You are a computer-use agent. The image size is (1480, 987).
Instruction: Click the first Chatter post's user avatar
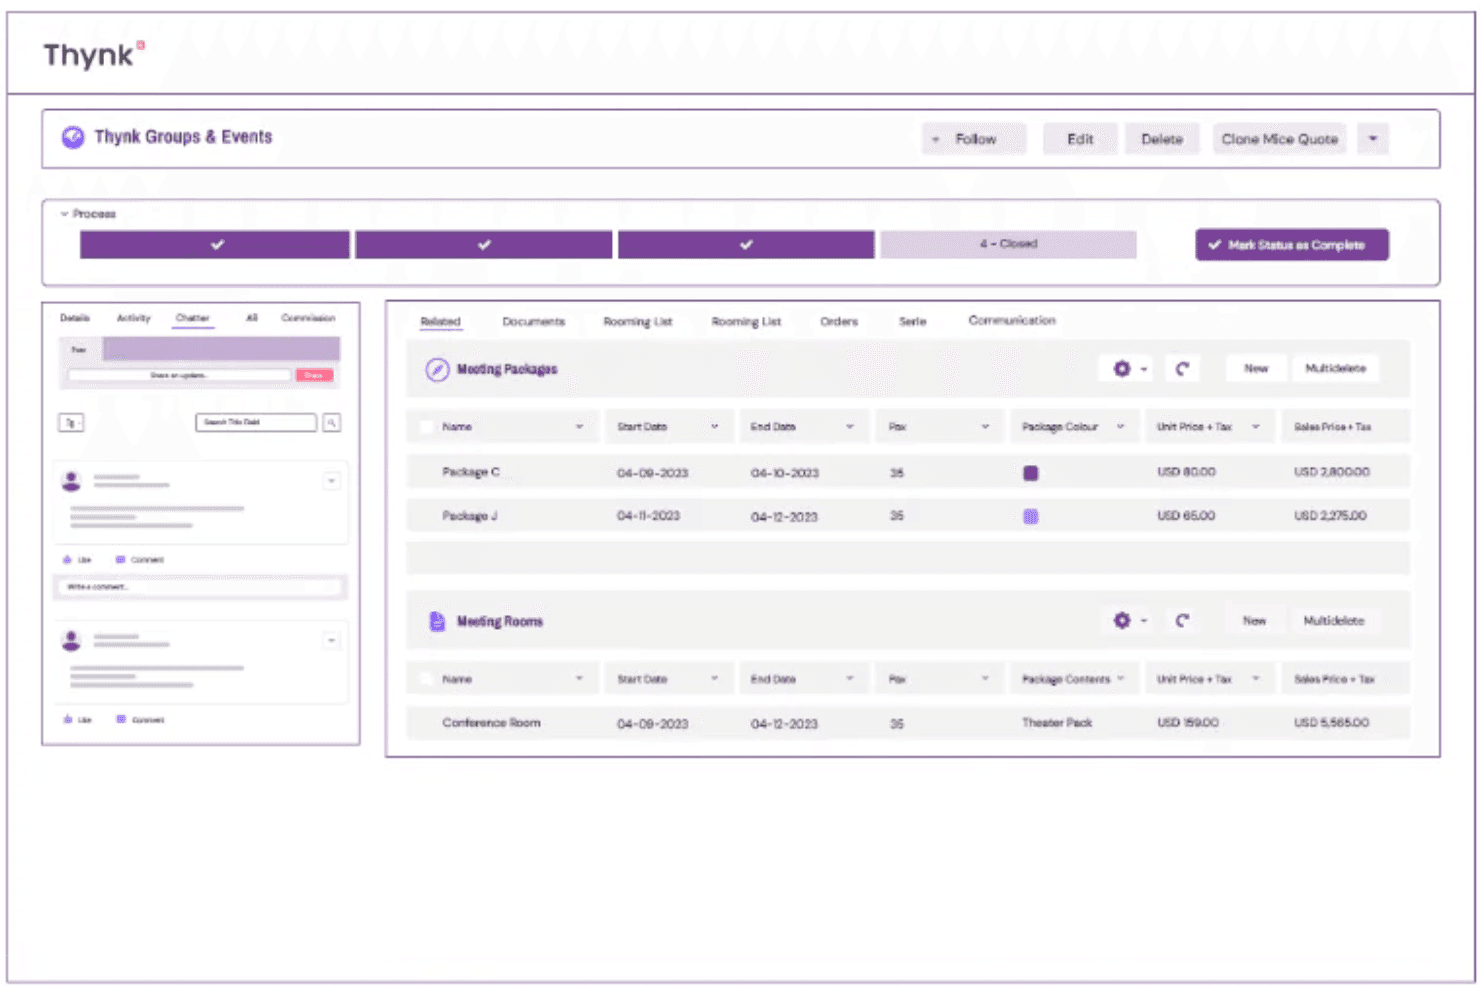coord(71,481)
